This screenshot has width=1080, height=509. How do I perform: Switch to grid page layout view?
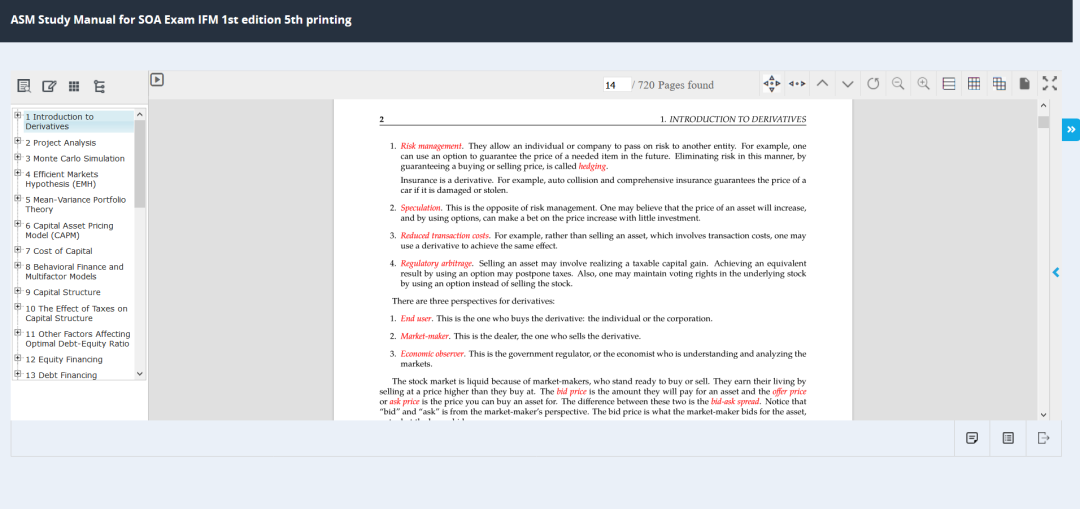974,84
